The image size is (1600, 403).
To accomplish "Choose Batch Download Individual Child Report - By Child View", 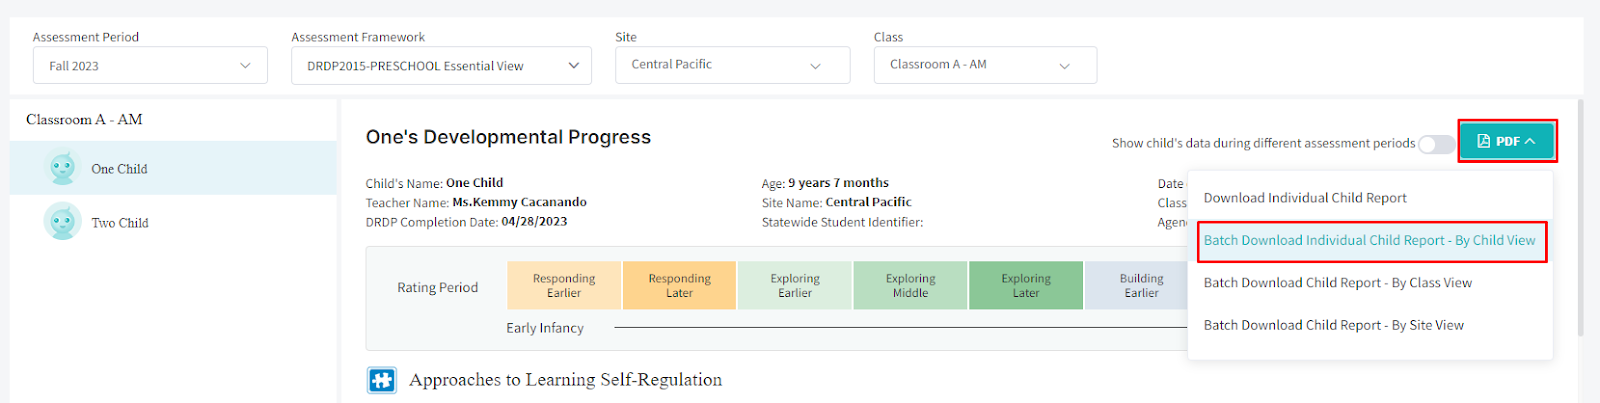I will pos(1369,241).
